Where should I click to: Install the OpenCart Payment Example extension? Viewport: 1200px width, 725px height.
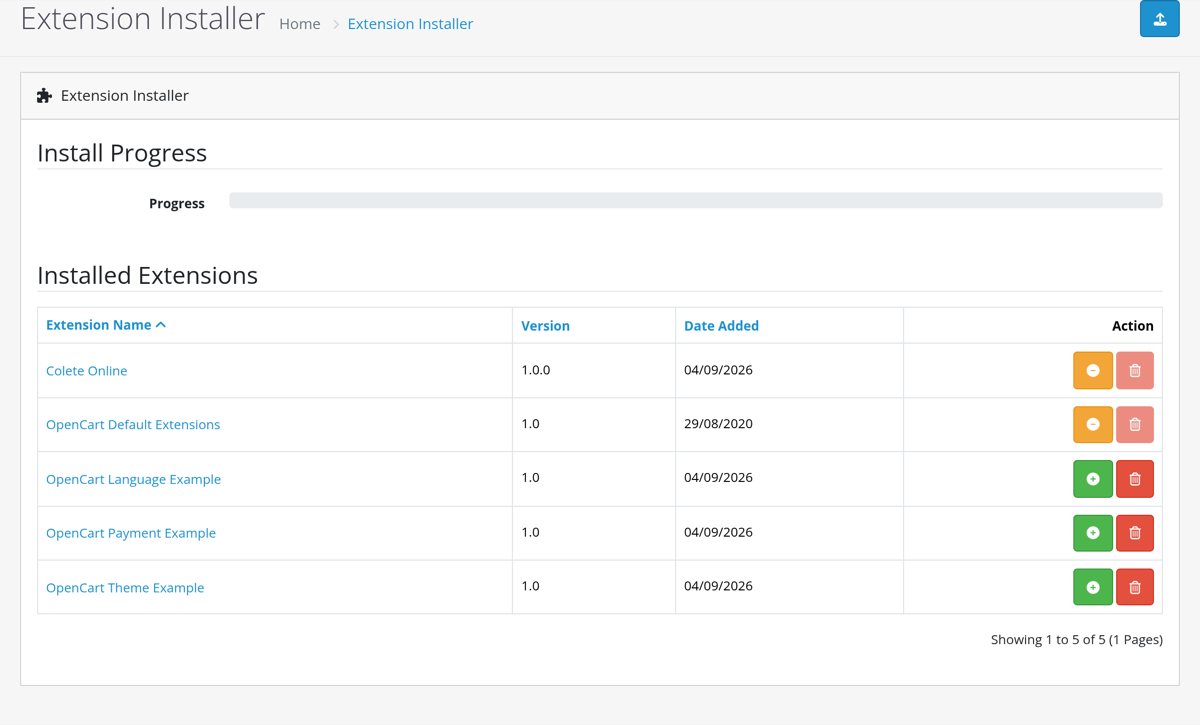tap(1093, 533)
